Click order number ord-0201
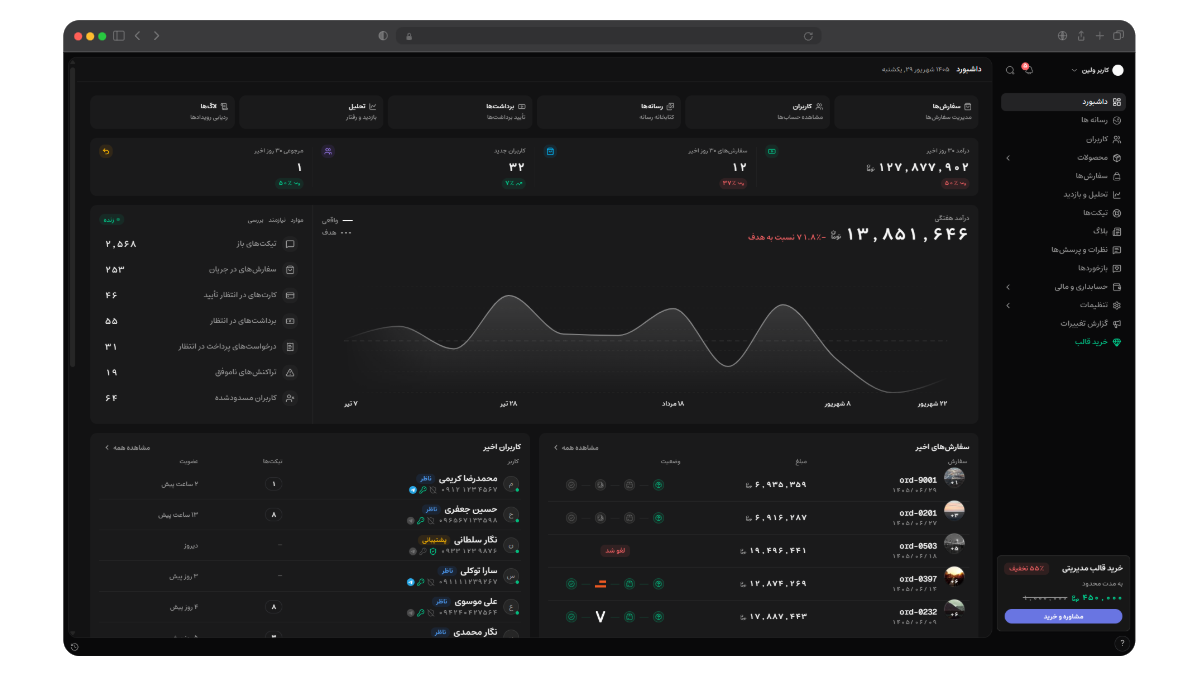This screenshot has height=675, width=1200. [x=918, y=513]
